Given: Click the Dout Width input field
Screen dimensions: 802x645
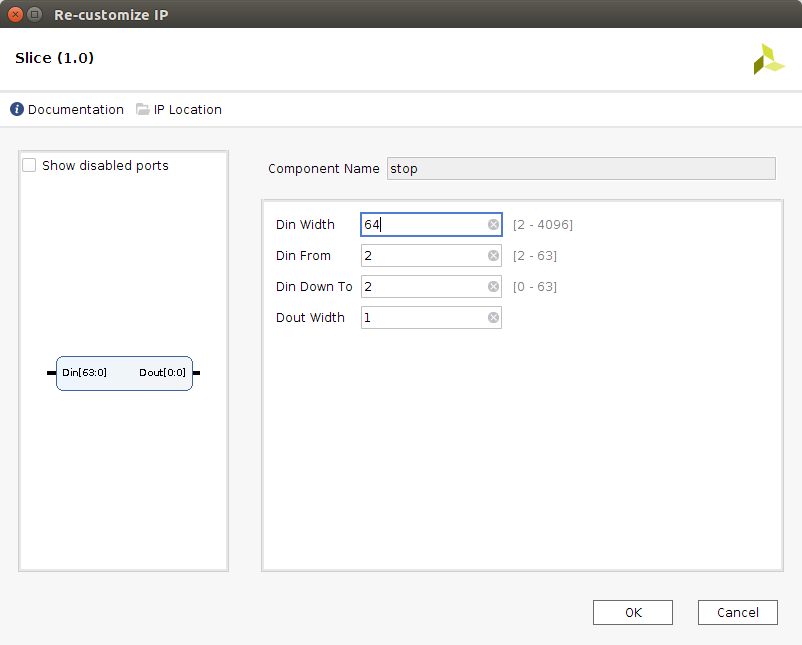Looking at the screenshot, I should point(424,318).
